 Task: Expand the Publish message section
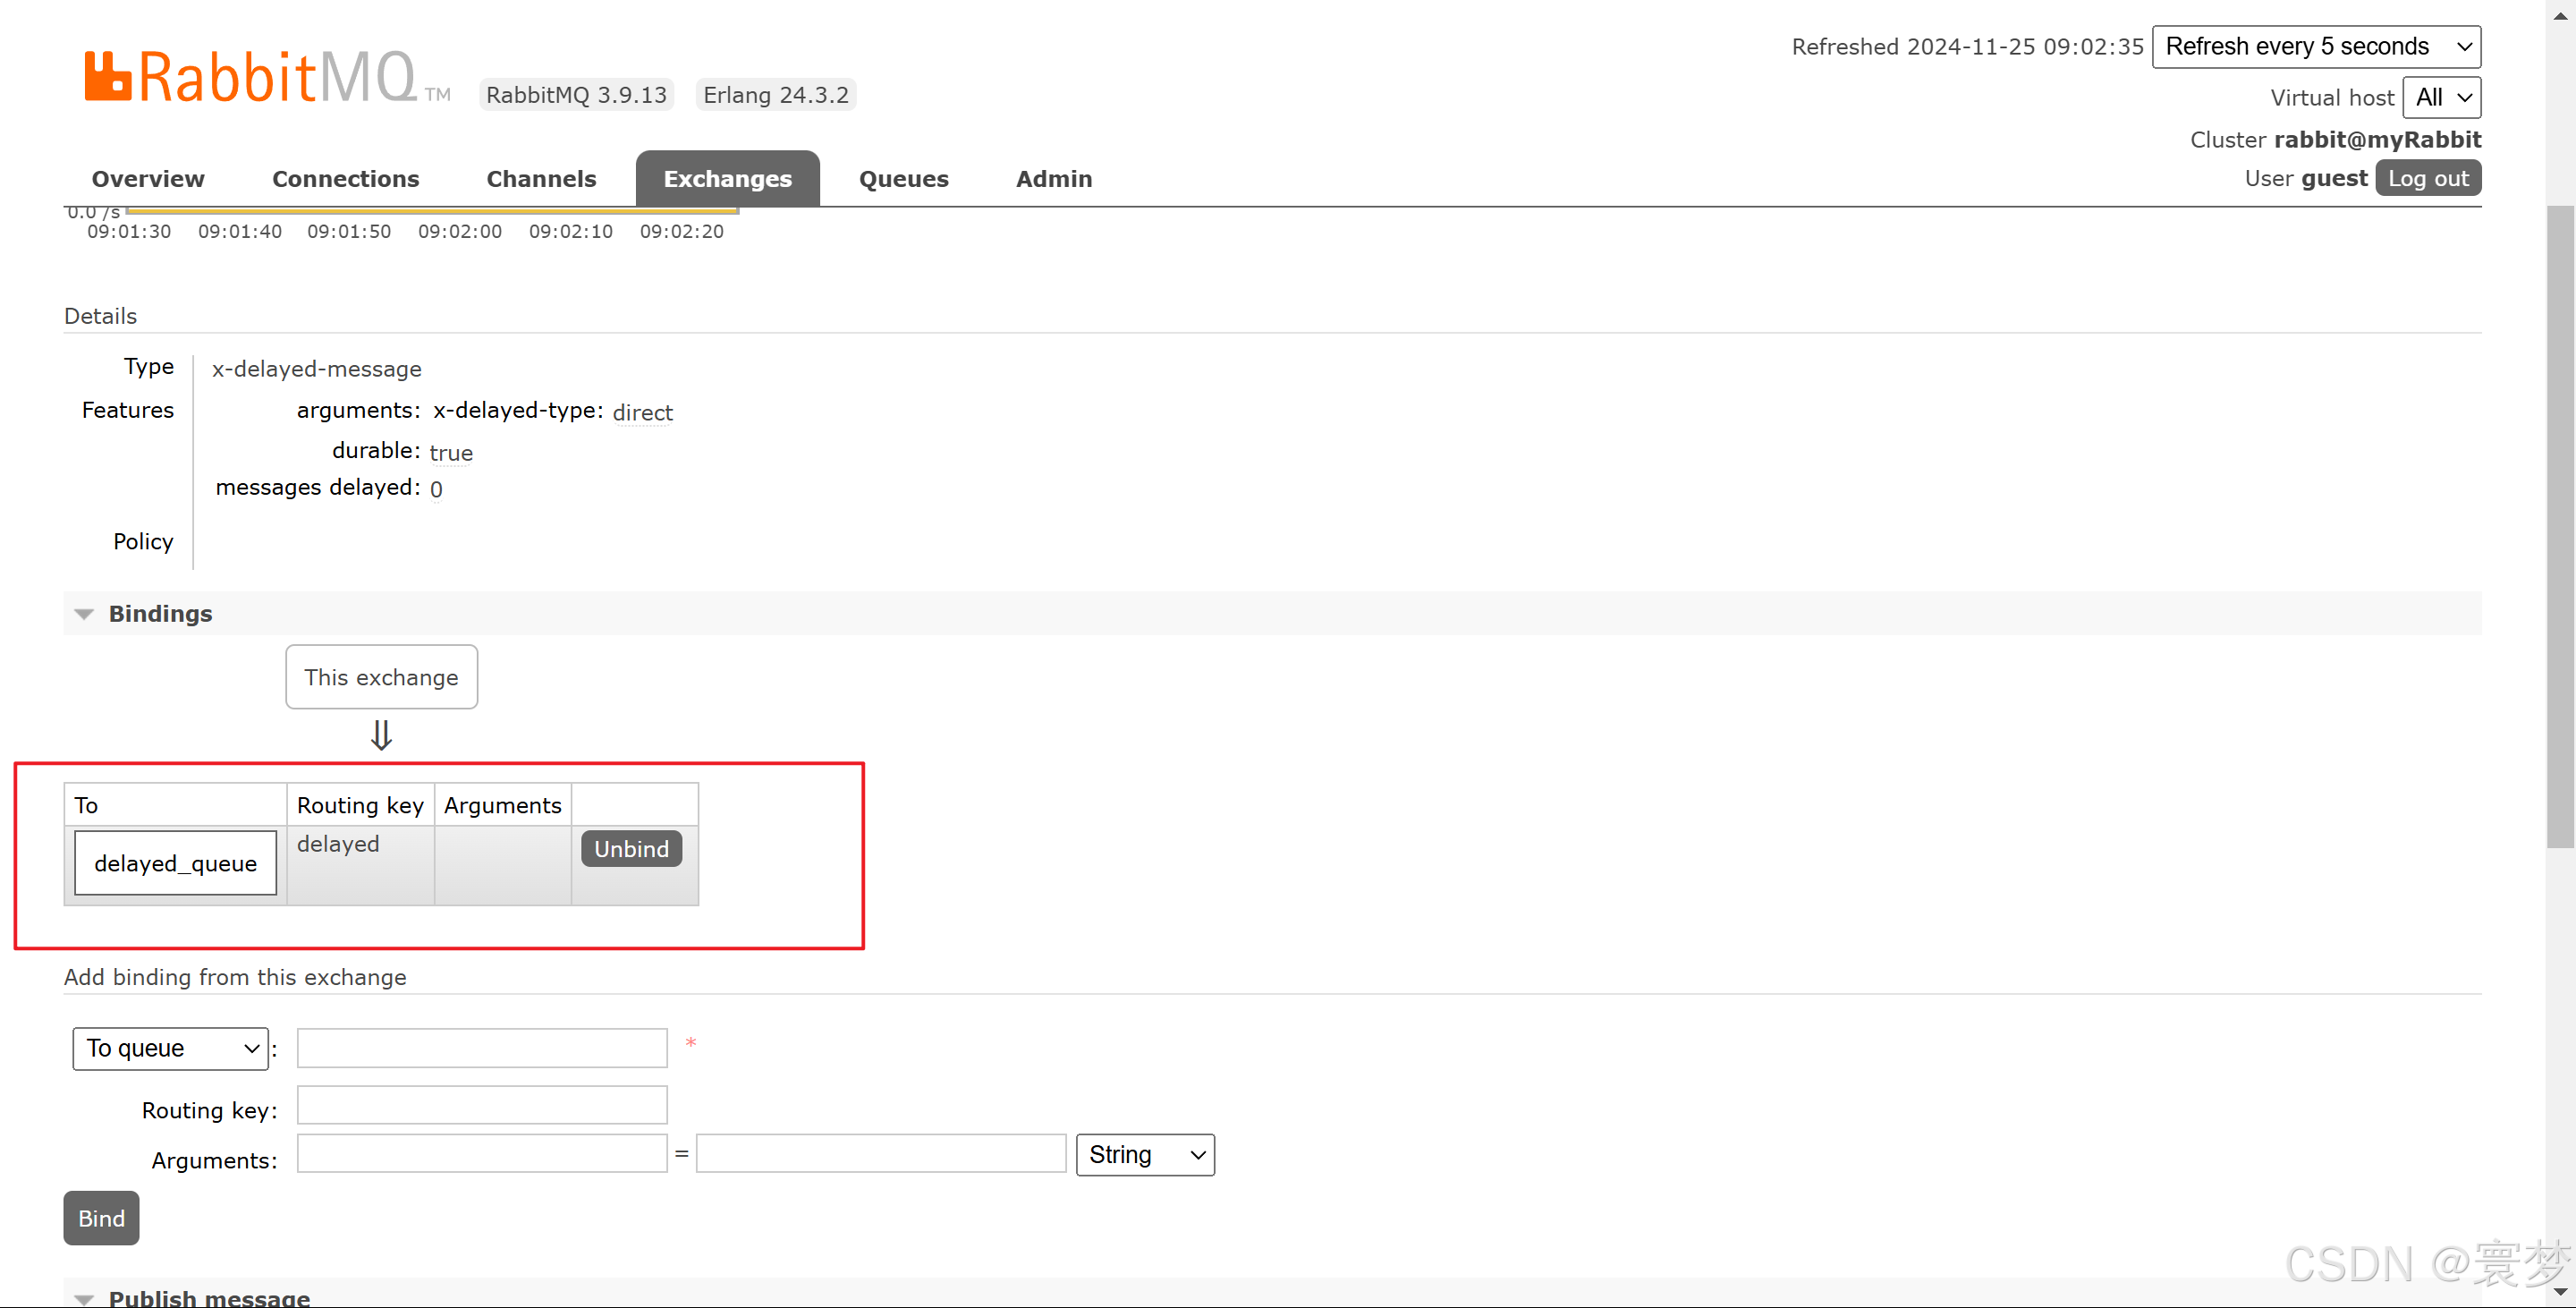(x=208, y=1297)
